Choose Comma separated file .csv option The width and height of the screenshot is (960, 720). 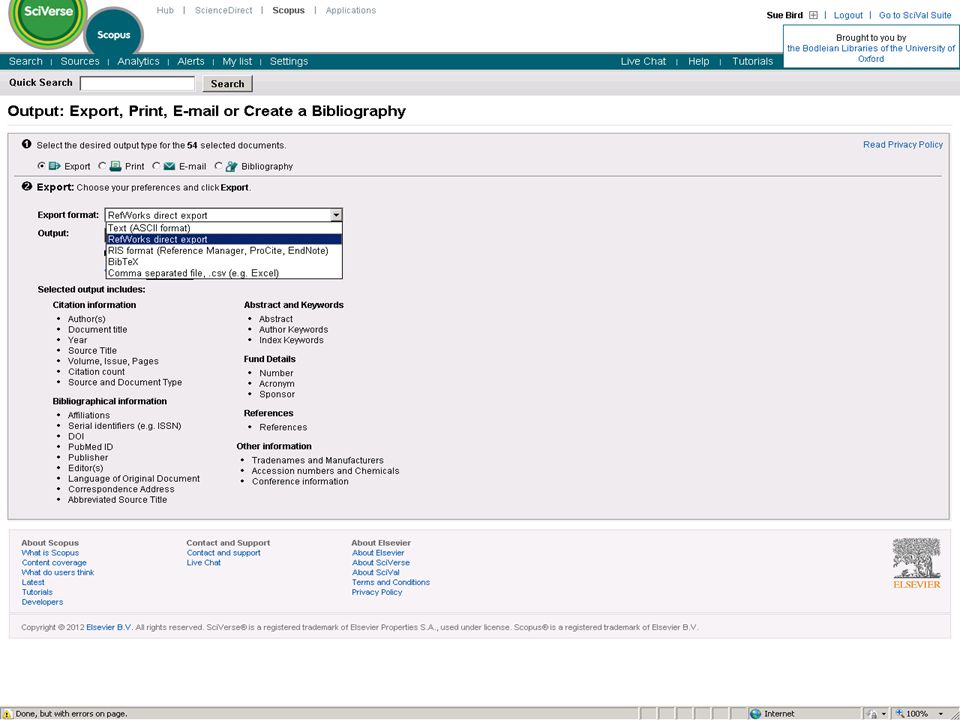[224, 273]
